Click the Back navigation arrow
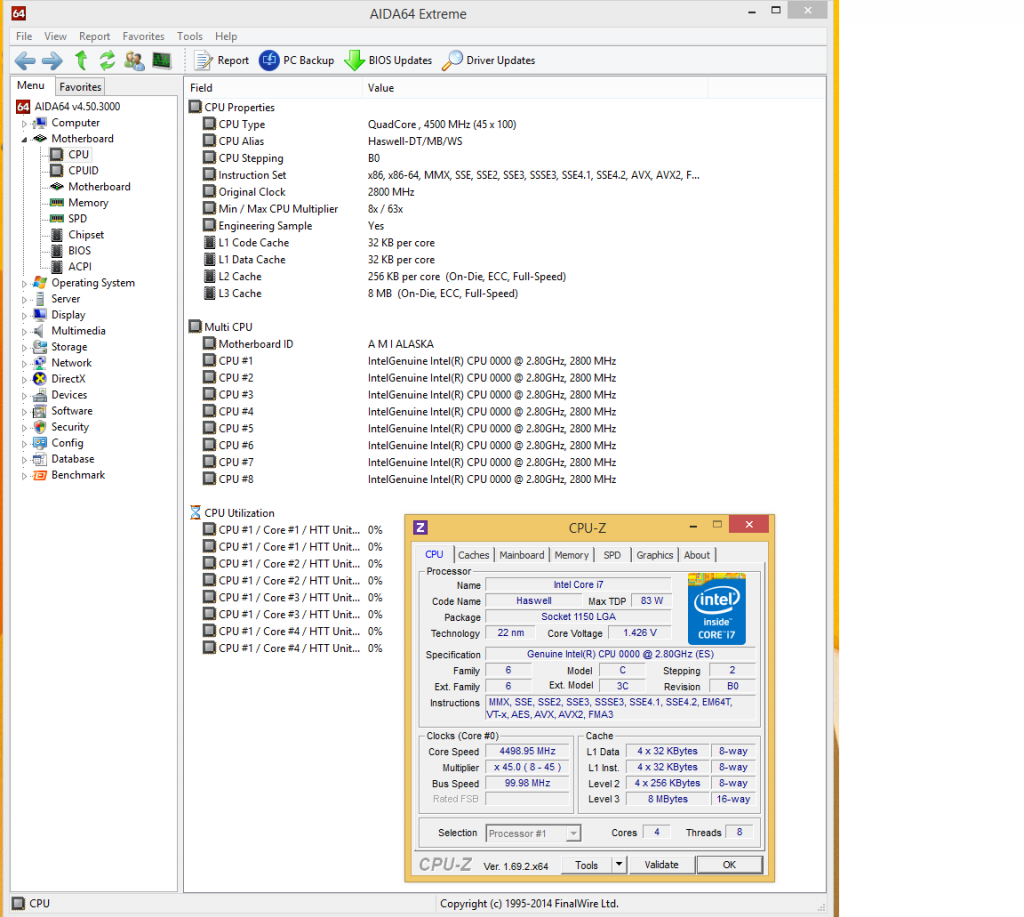 pyautogui.click(x=25, y=61)
